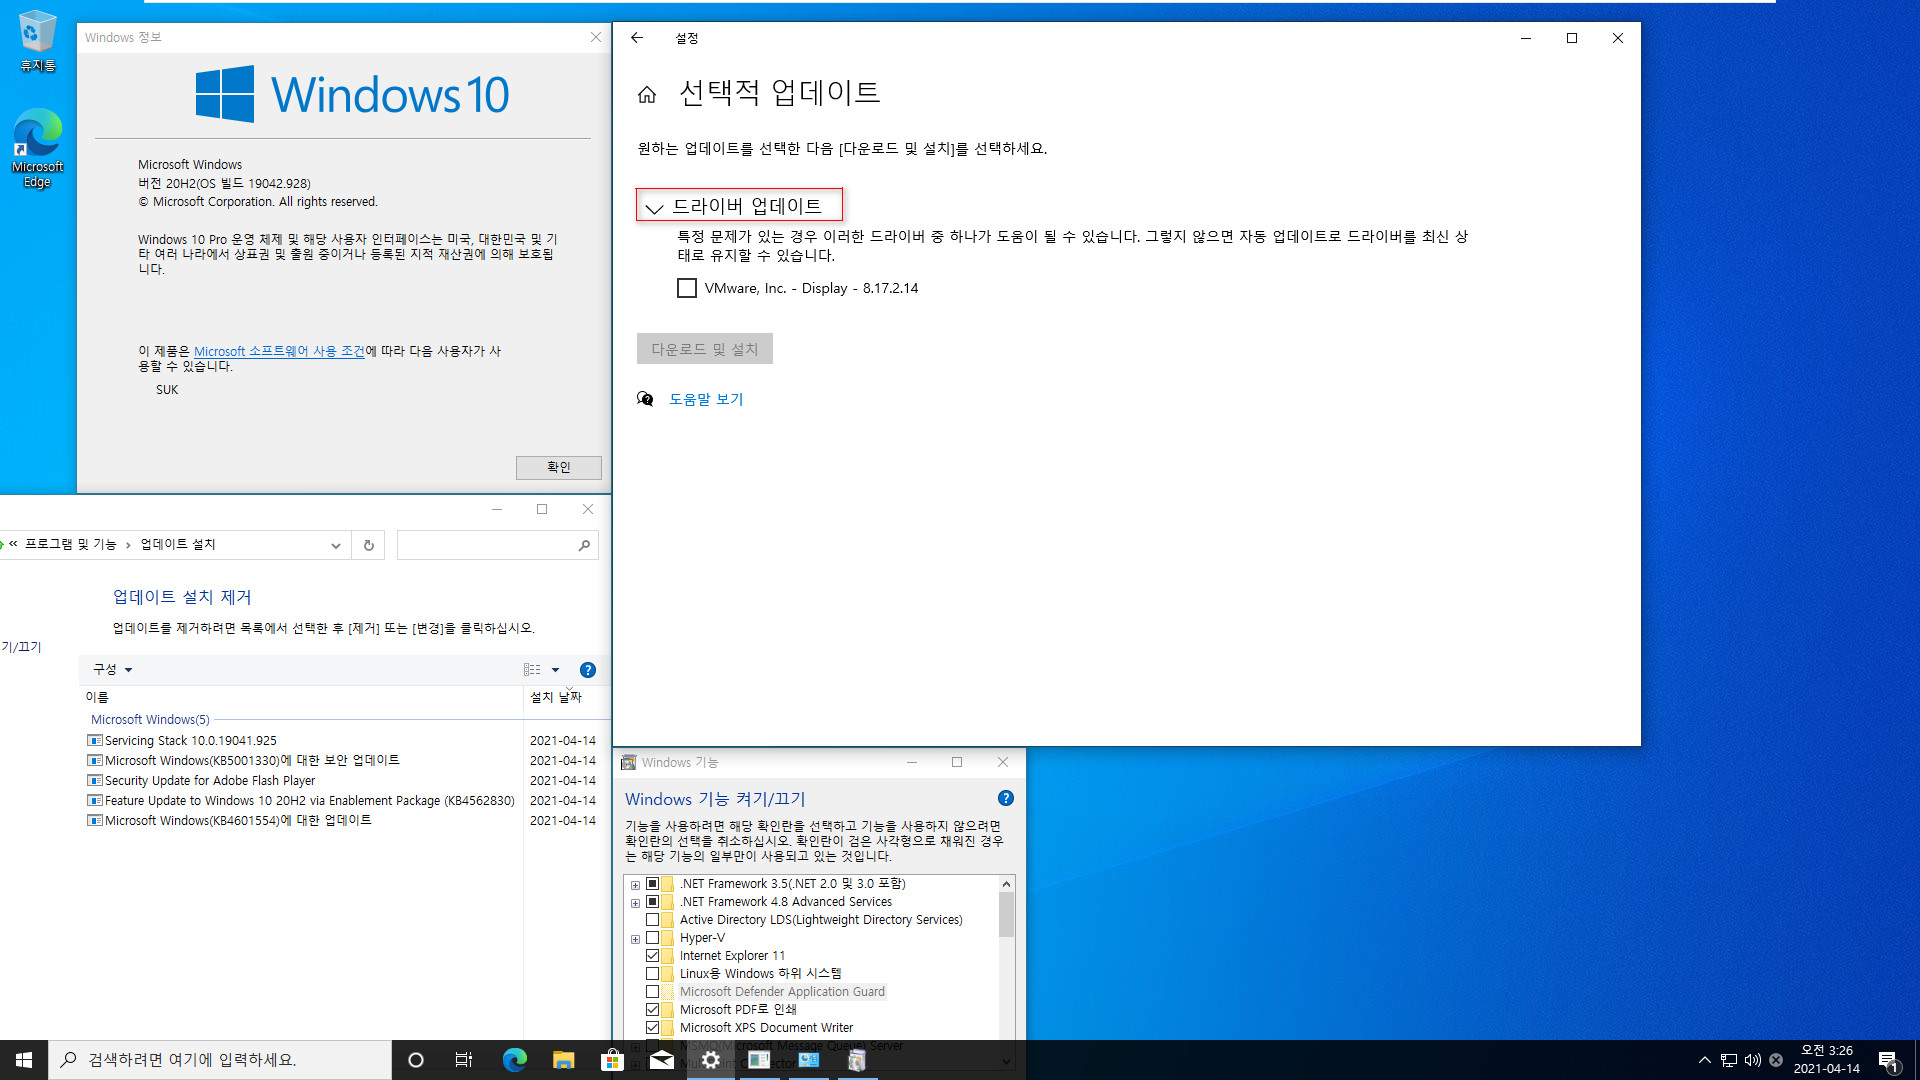Open the volume tray icon
Screen dimensions: 1920x1080
coord(1752,1060)
